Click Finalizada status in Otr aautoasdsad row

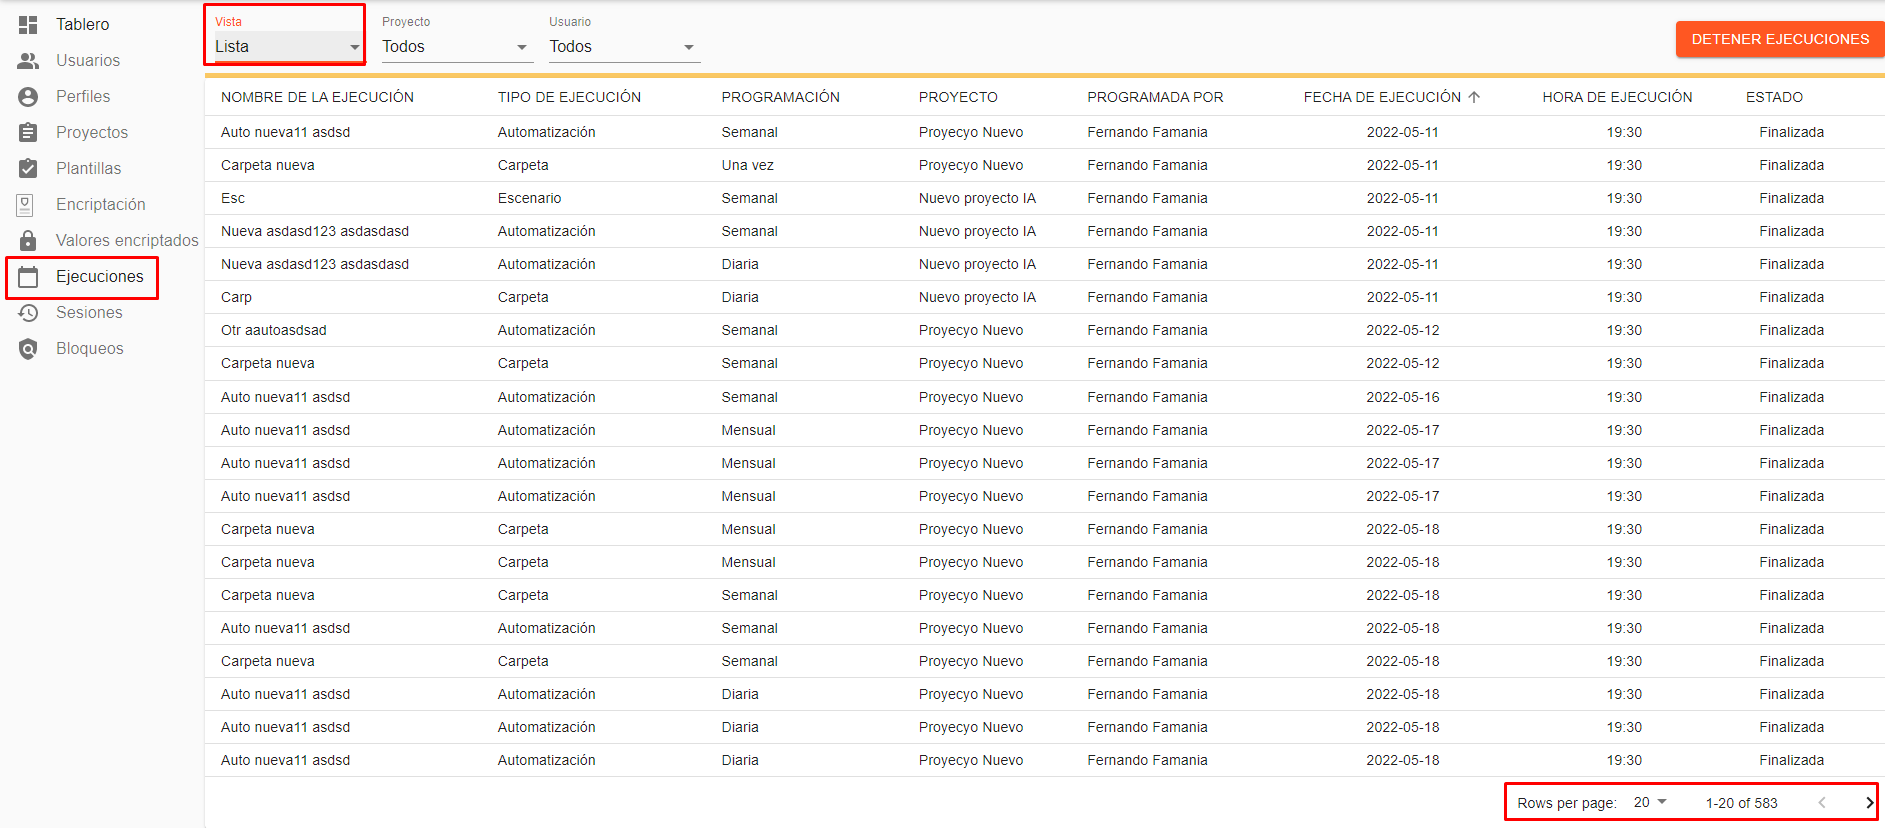pyautogui.click(x=1791, y=330)
